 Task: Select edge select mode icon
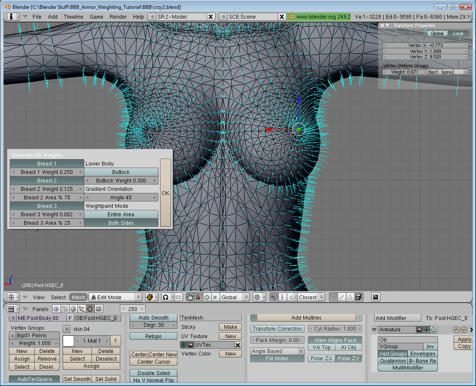pyautogui.click(x=342, y=297)
